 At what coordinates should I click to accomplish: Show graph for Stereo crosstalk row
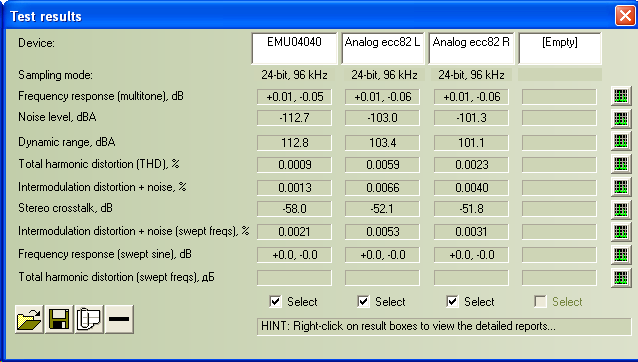click(621, 209)
